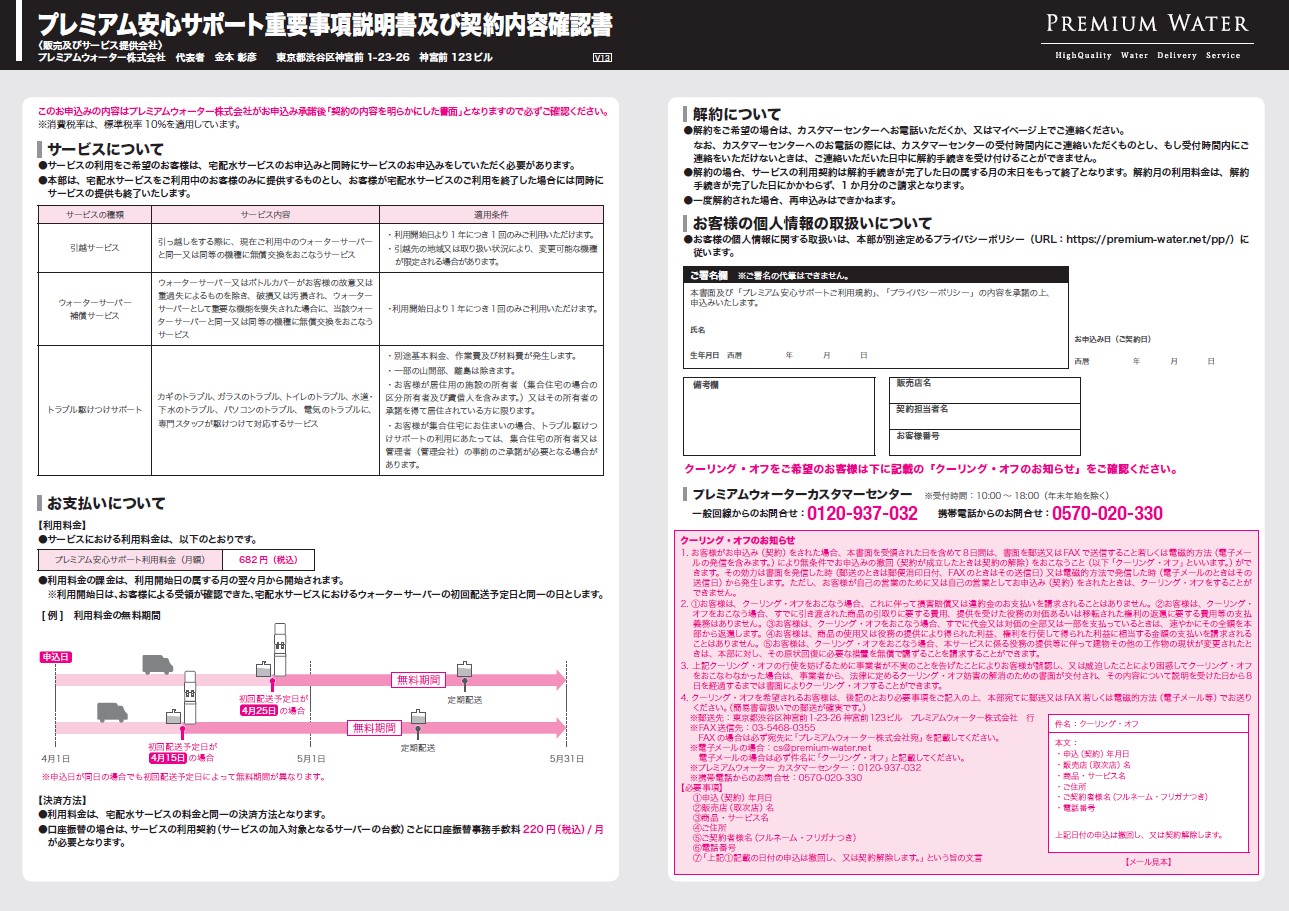Screen dimensions: 1289x911
Task: Click the water server illustration above 4月25日
Action: (x=281, y=649)
